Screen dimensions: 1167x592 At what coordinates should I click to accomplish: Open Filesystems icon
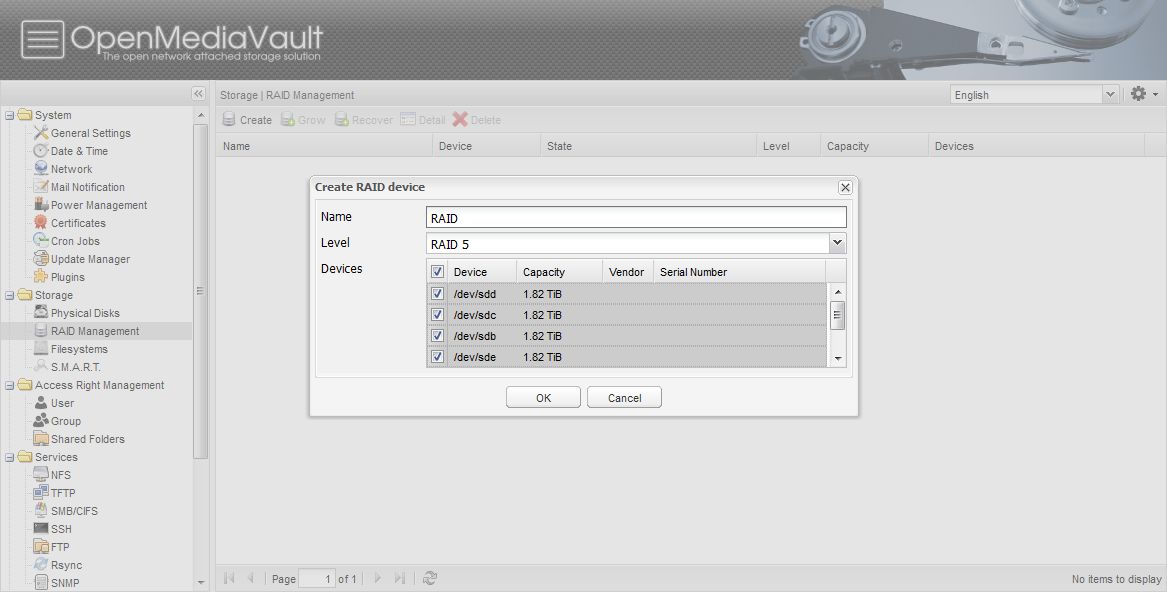coord(41,348)
